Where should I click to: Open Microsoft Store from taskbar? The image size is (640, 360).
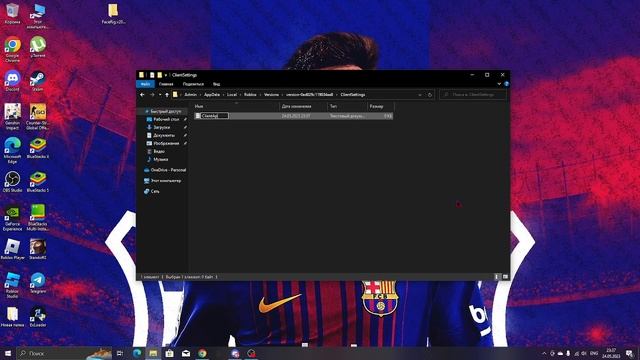click(x=169, y=353)
